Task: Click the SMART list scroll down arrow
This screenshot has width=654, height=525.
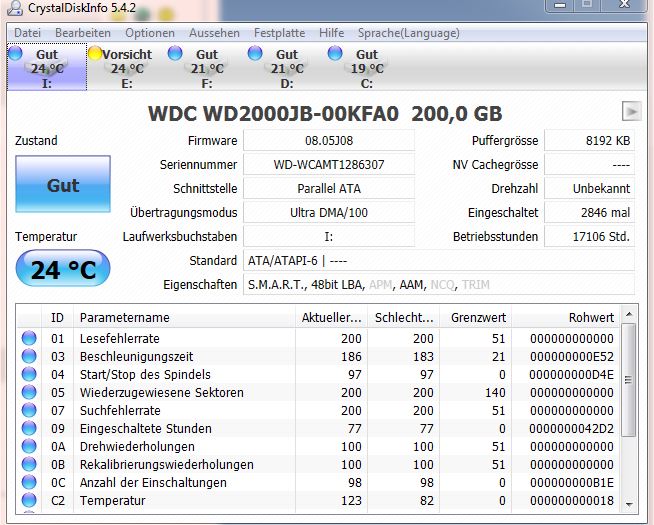Action: [629, 505]
